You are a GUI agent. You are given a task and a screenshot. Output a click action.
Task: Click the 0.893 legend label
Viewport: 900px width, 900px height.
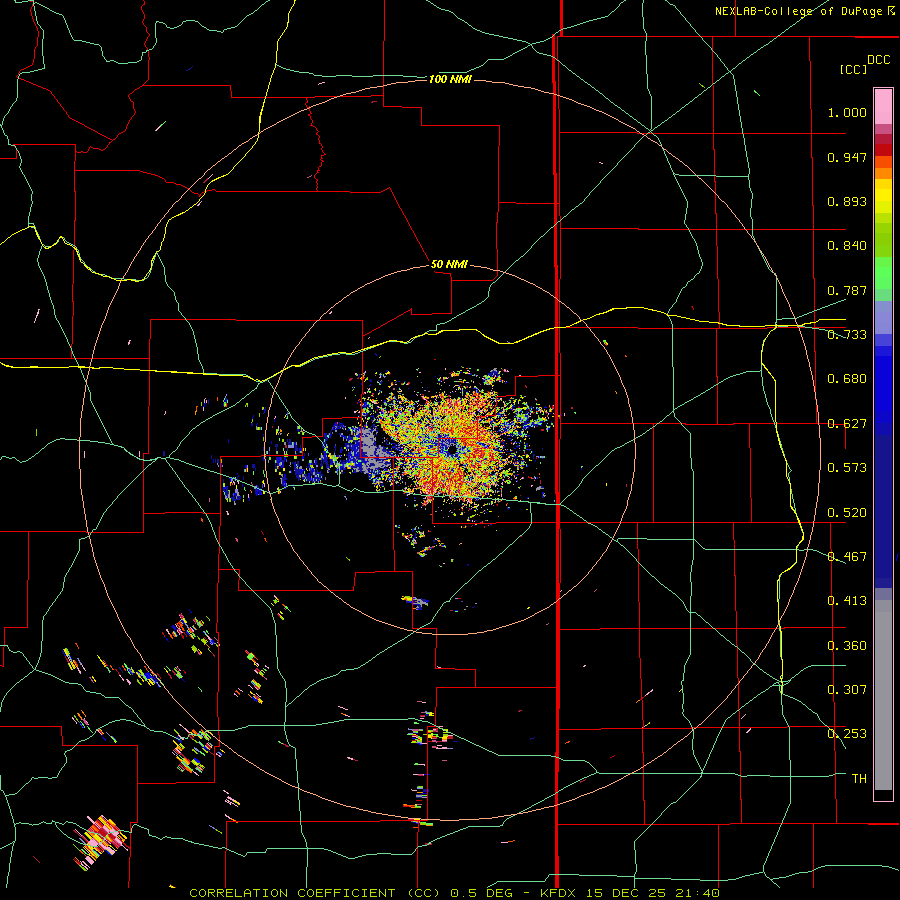click(x=847, y=201)
